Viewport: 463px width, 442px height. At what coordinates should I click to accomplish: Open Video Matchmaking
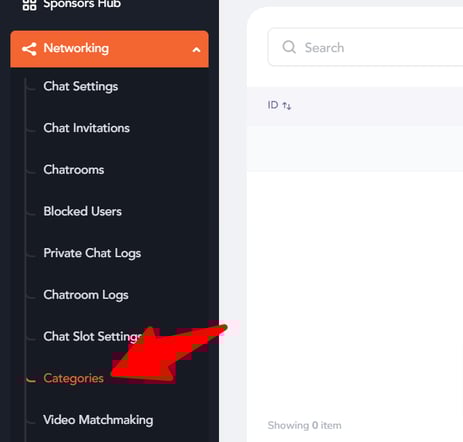tap(98, 420)
